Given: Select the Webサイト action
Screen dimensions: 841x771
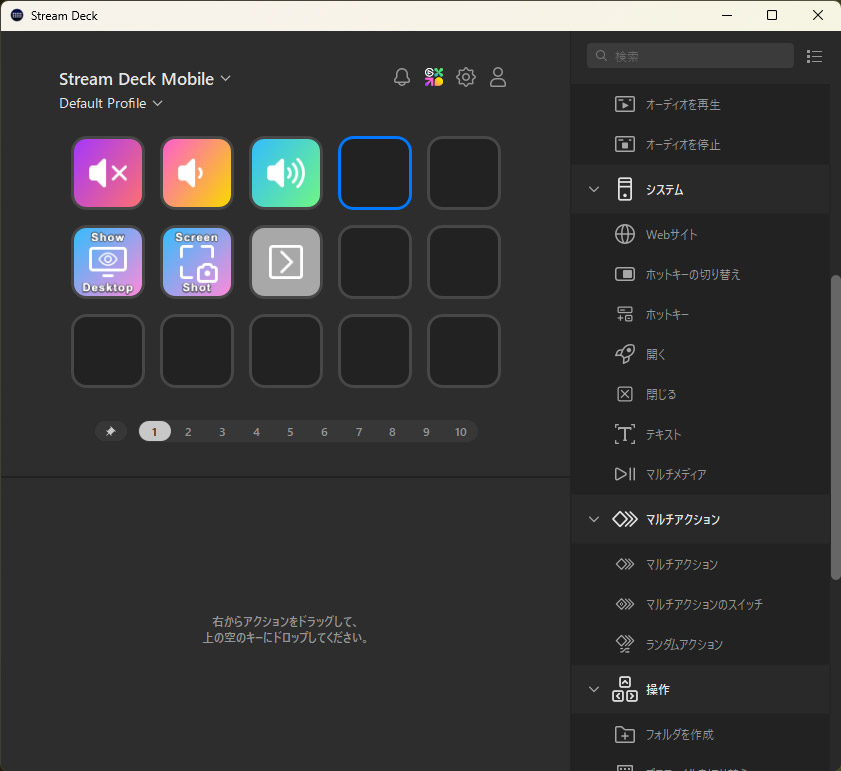Looking at the screenshot, I should pos(700,234).
